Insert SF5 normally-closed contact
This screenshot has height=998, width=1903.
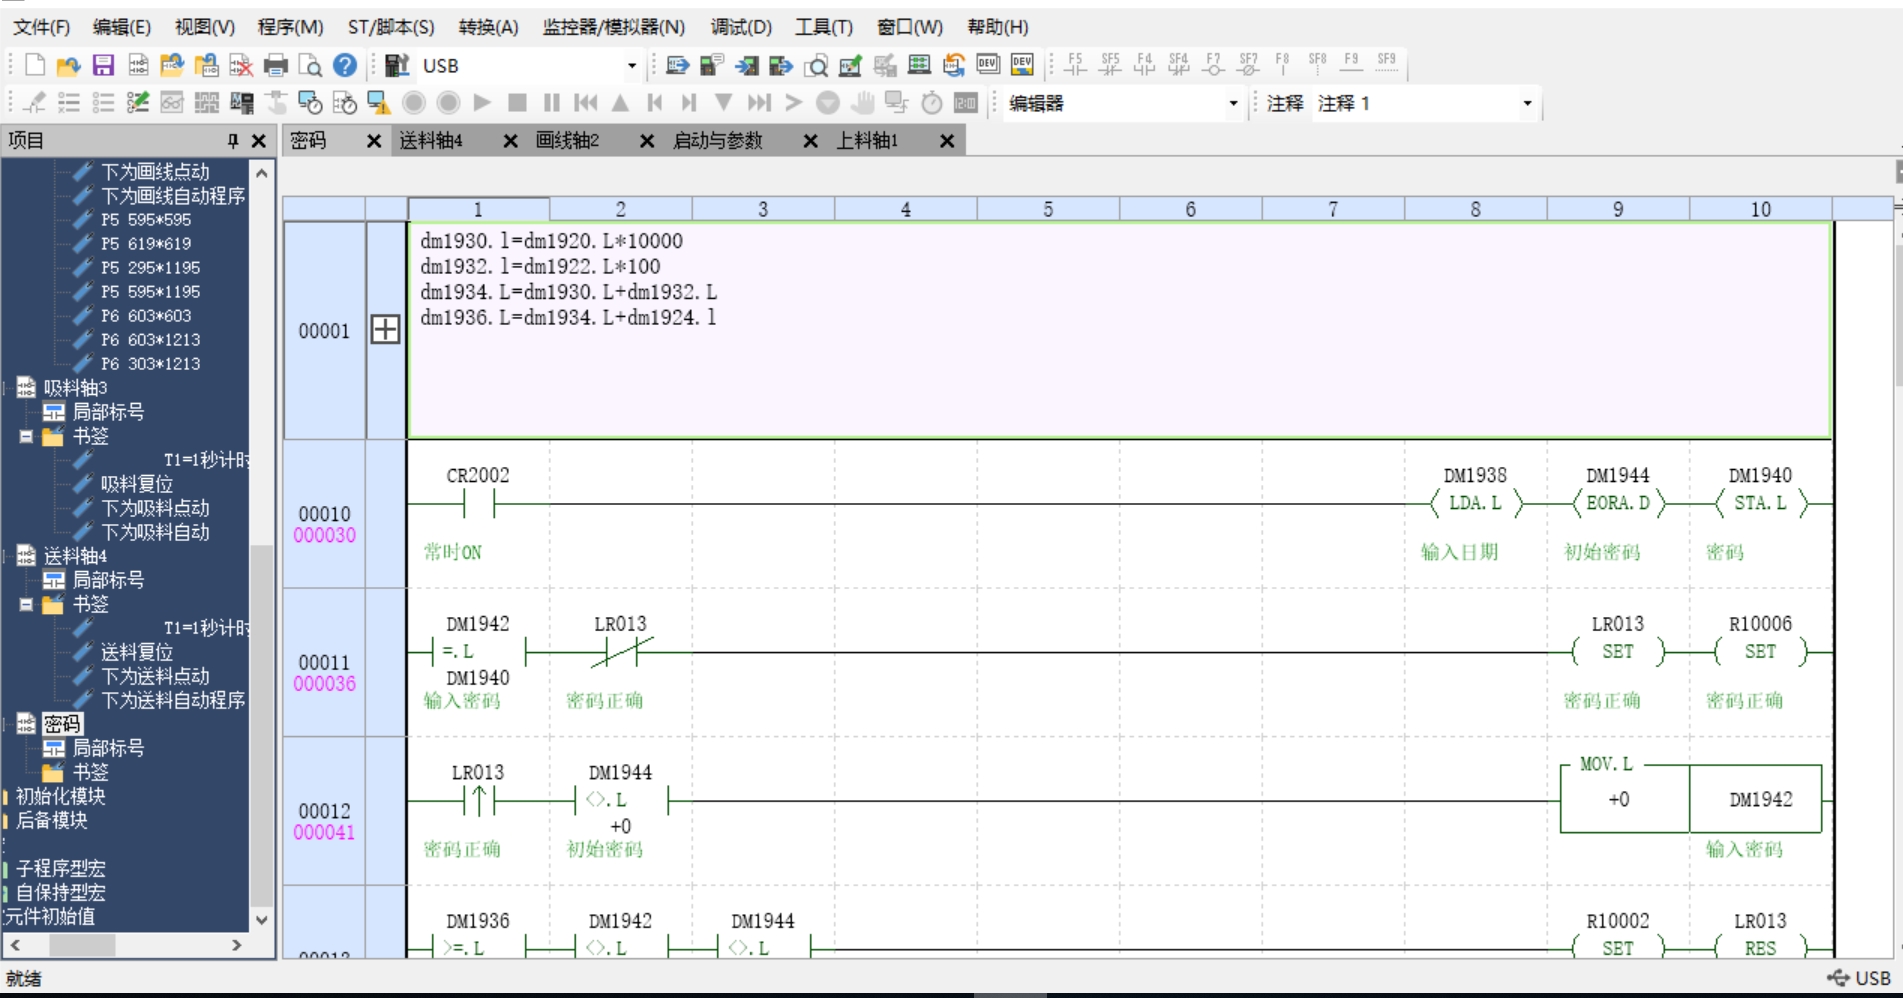click(x=1110, y=65)
